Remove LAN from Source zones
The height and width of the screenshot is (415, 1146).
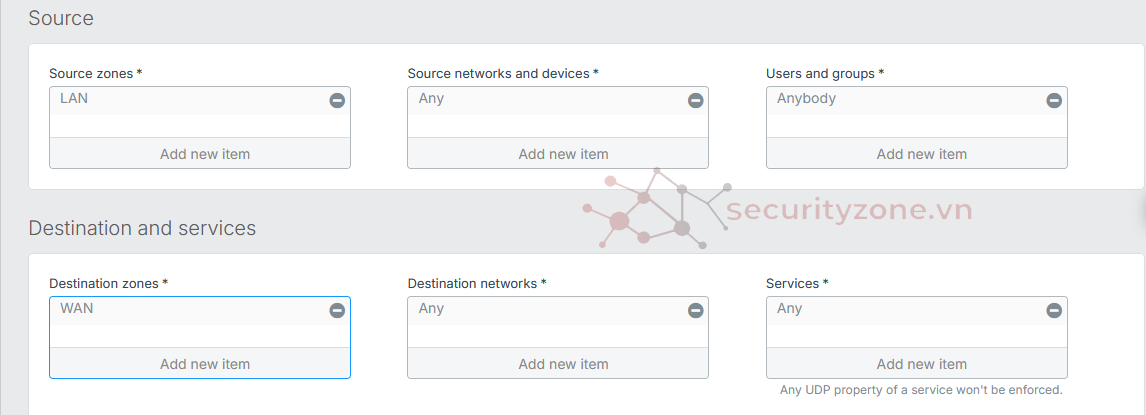[337, 100]
